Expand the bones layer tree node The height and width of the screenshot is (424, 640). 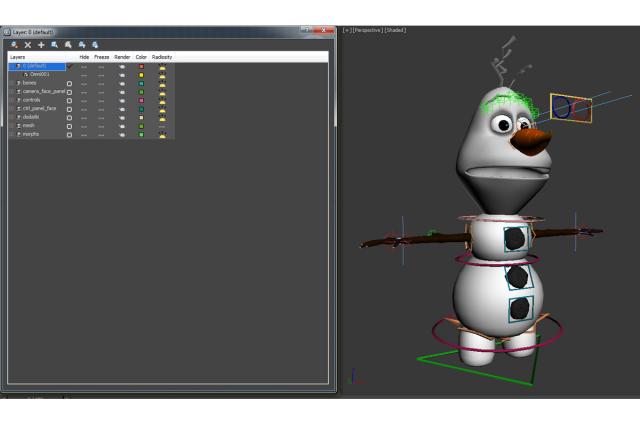[11, 83]
